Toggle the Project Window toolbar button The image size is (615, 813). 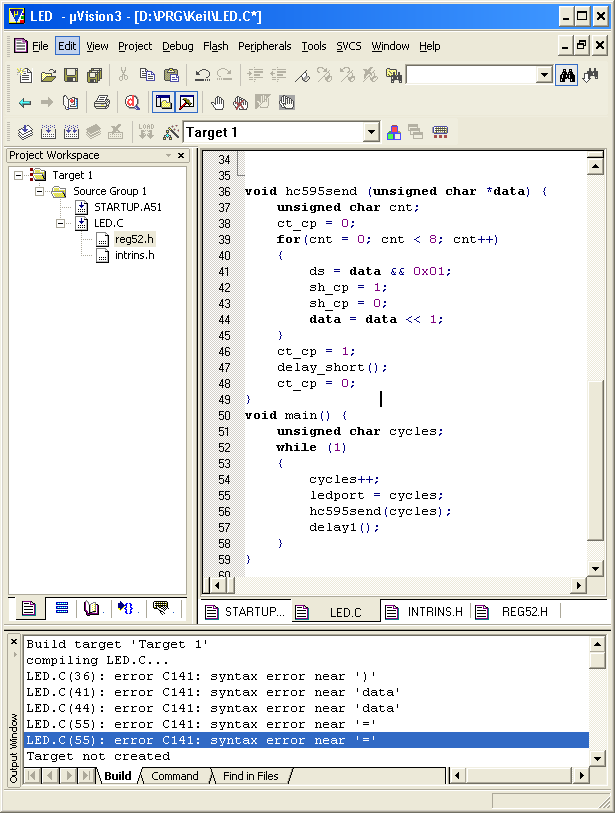coord(163,102)
